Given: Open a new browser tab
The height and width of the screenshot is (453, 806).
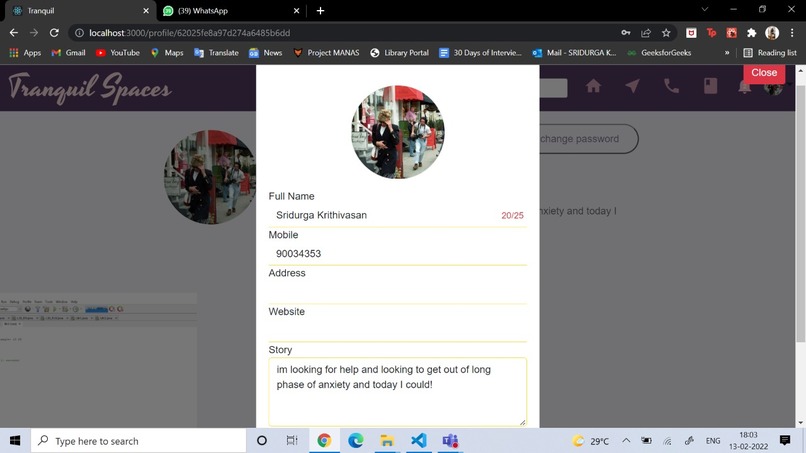Looking at the screenshot, I should pyautogui.click(x=320, y=11).
